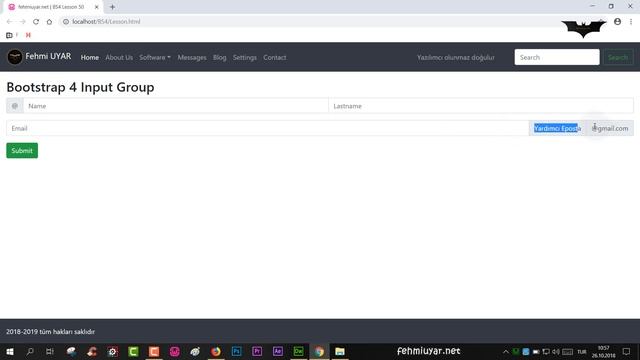Open About Us nav link
The image size is (640, 360).
click(119, 58)
